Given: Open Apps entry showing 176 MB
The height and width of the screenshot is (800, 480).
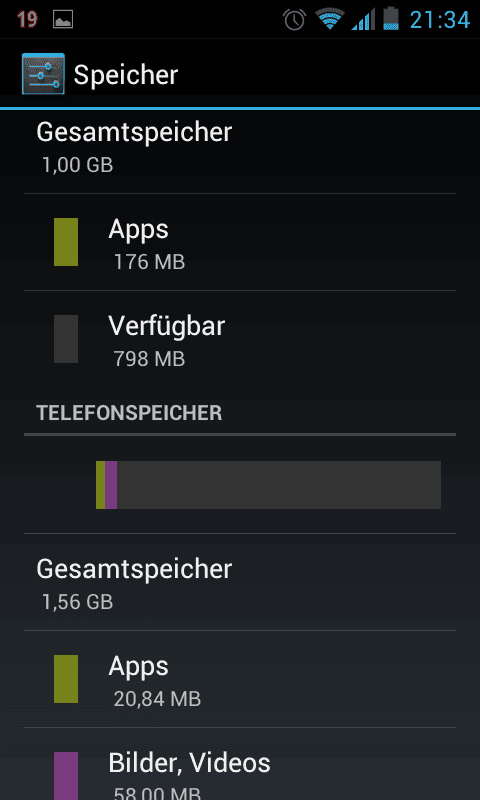Looking at the screenshot, I should point(240,242).
